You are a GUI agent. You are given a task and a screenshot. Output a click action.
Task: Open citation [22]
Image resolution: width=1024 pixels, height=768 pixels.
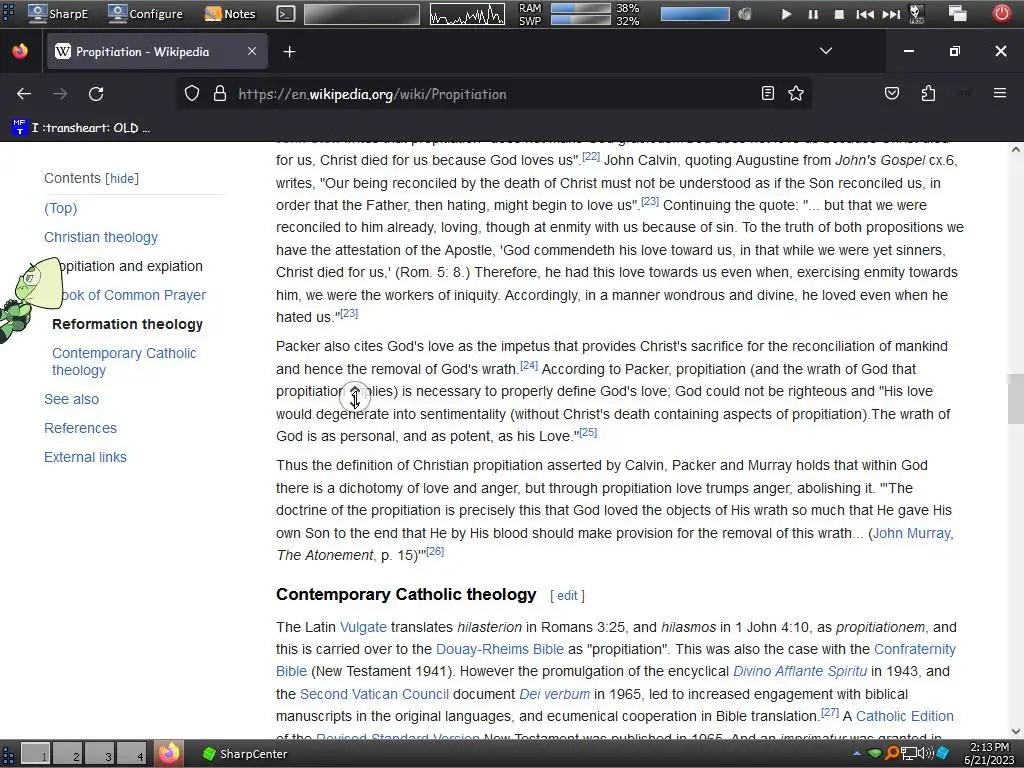coord(591,156)
